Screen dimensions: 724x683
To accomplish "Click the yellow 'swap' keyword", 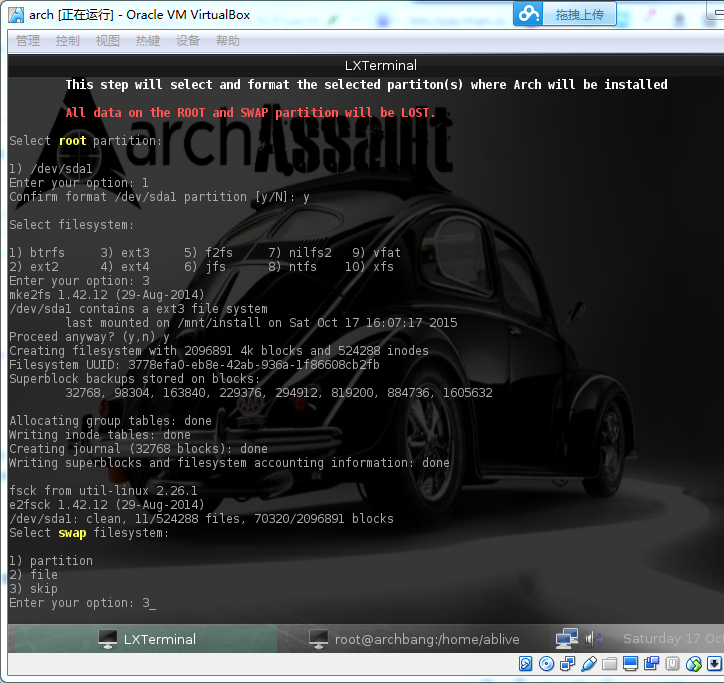I will coord(72,533).
